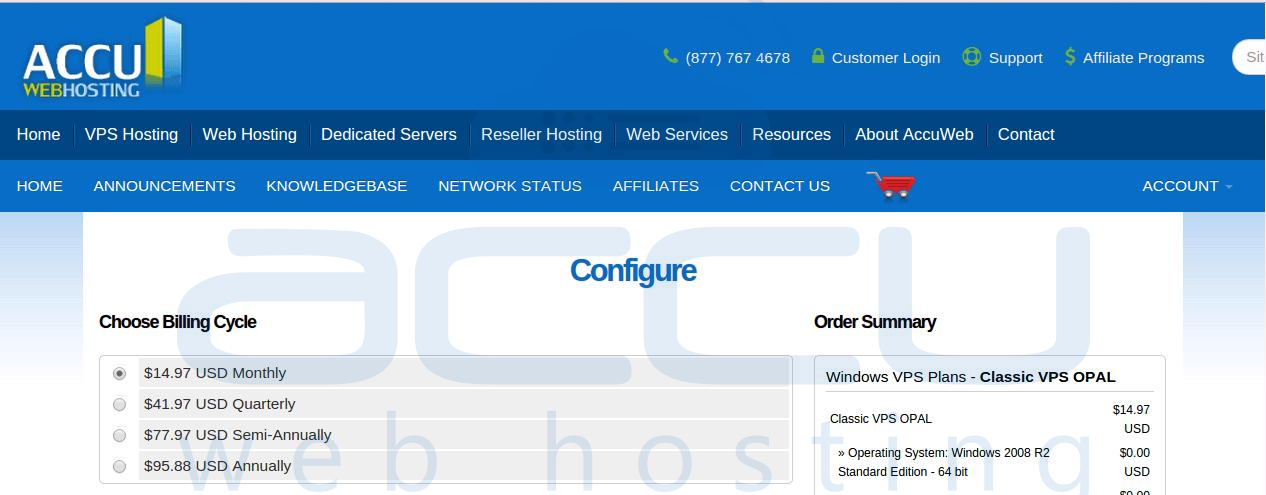Go to Dedicated Servers
This screenshot has width=1266, height=495.
click(388, 134)
